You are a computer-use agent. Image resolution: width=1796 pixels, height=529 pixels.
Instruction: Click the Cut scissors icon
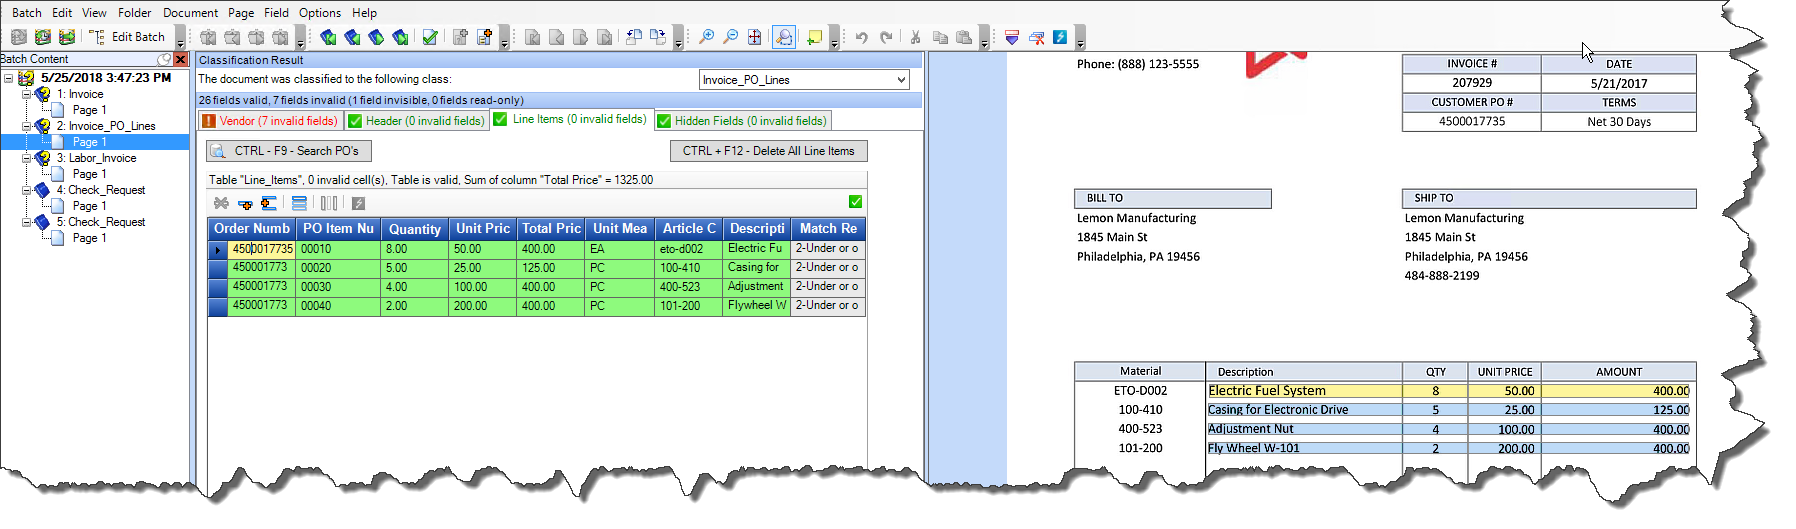click(x=915, y=37)
